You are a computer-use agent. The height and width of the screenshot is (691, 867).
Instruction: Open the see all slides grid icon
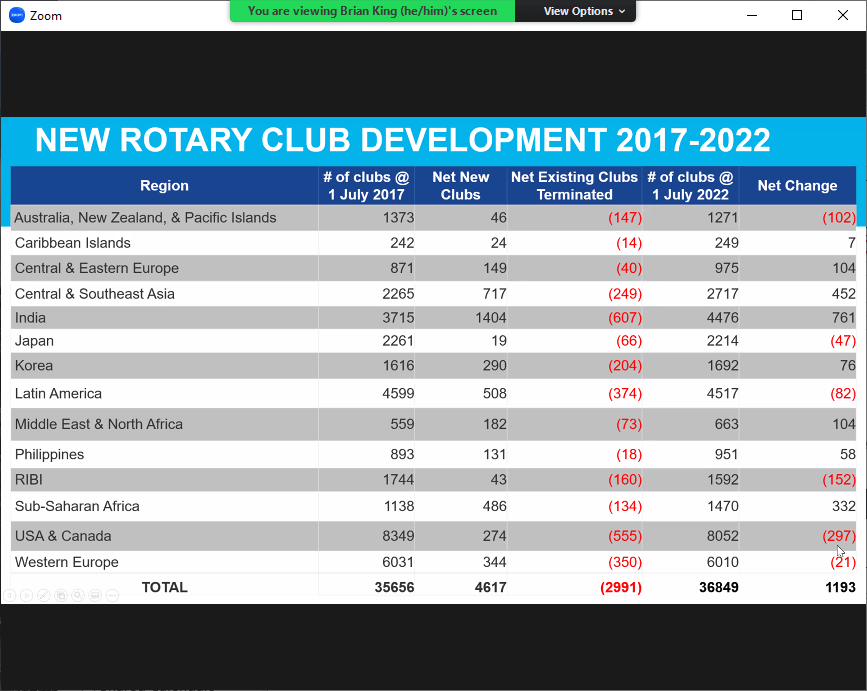click(x=61, y=595)
